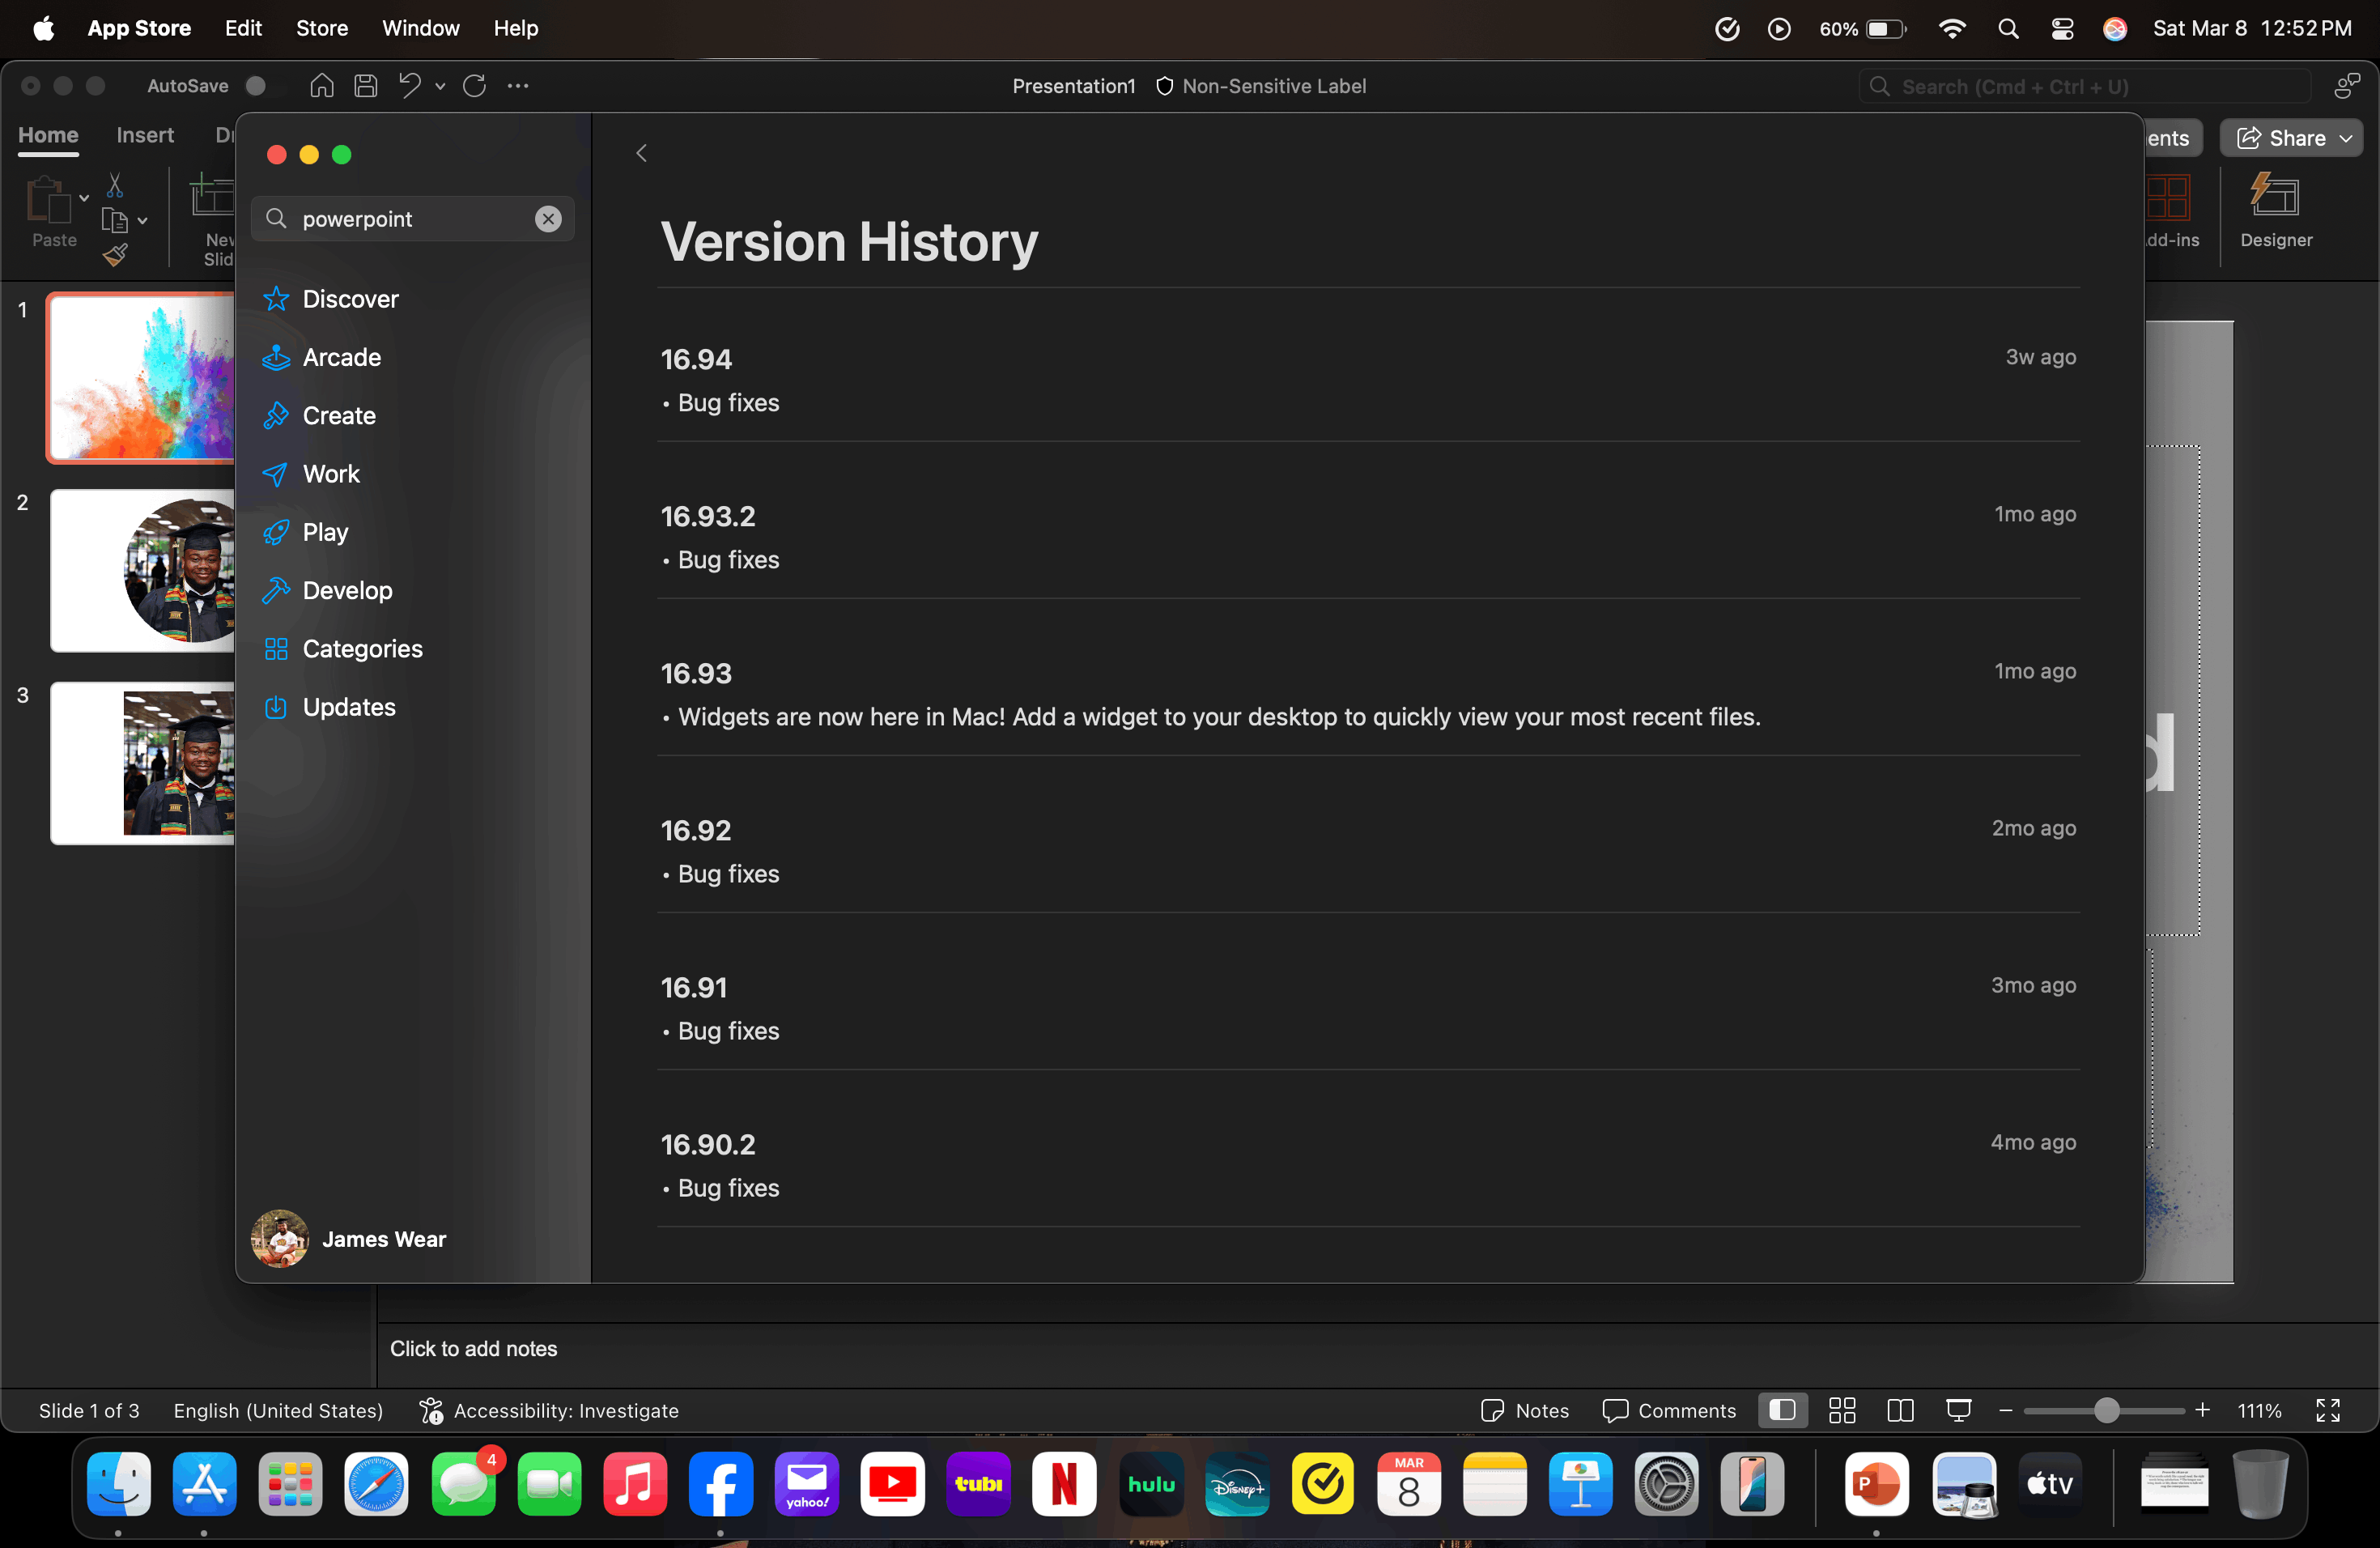Clear the powerpoint search field

548,219
